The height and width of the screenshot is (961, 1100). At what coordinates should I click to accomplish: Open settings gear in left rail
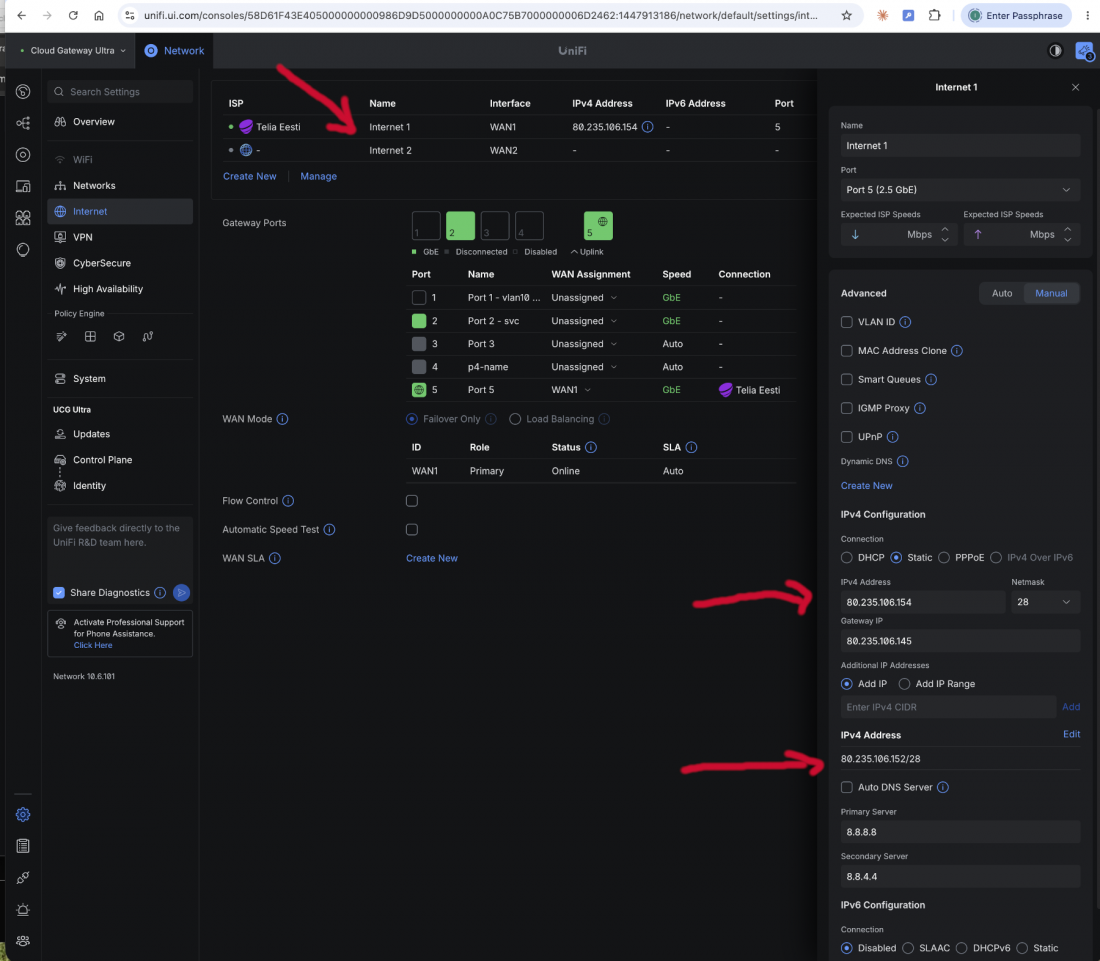[x=23, y=814]
